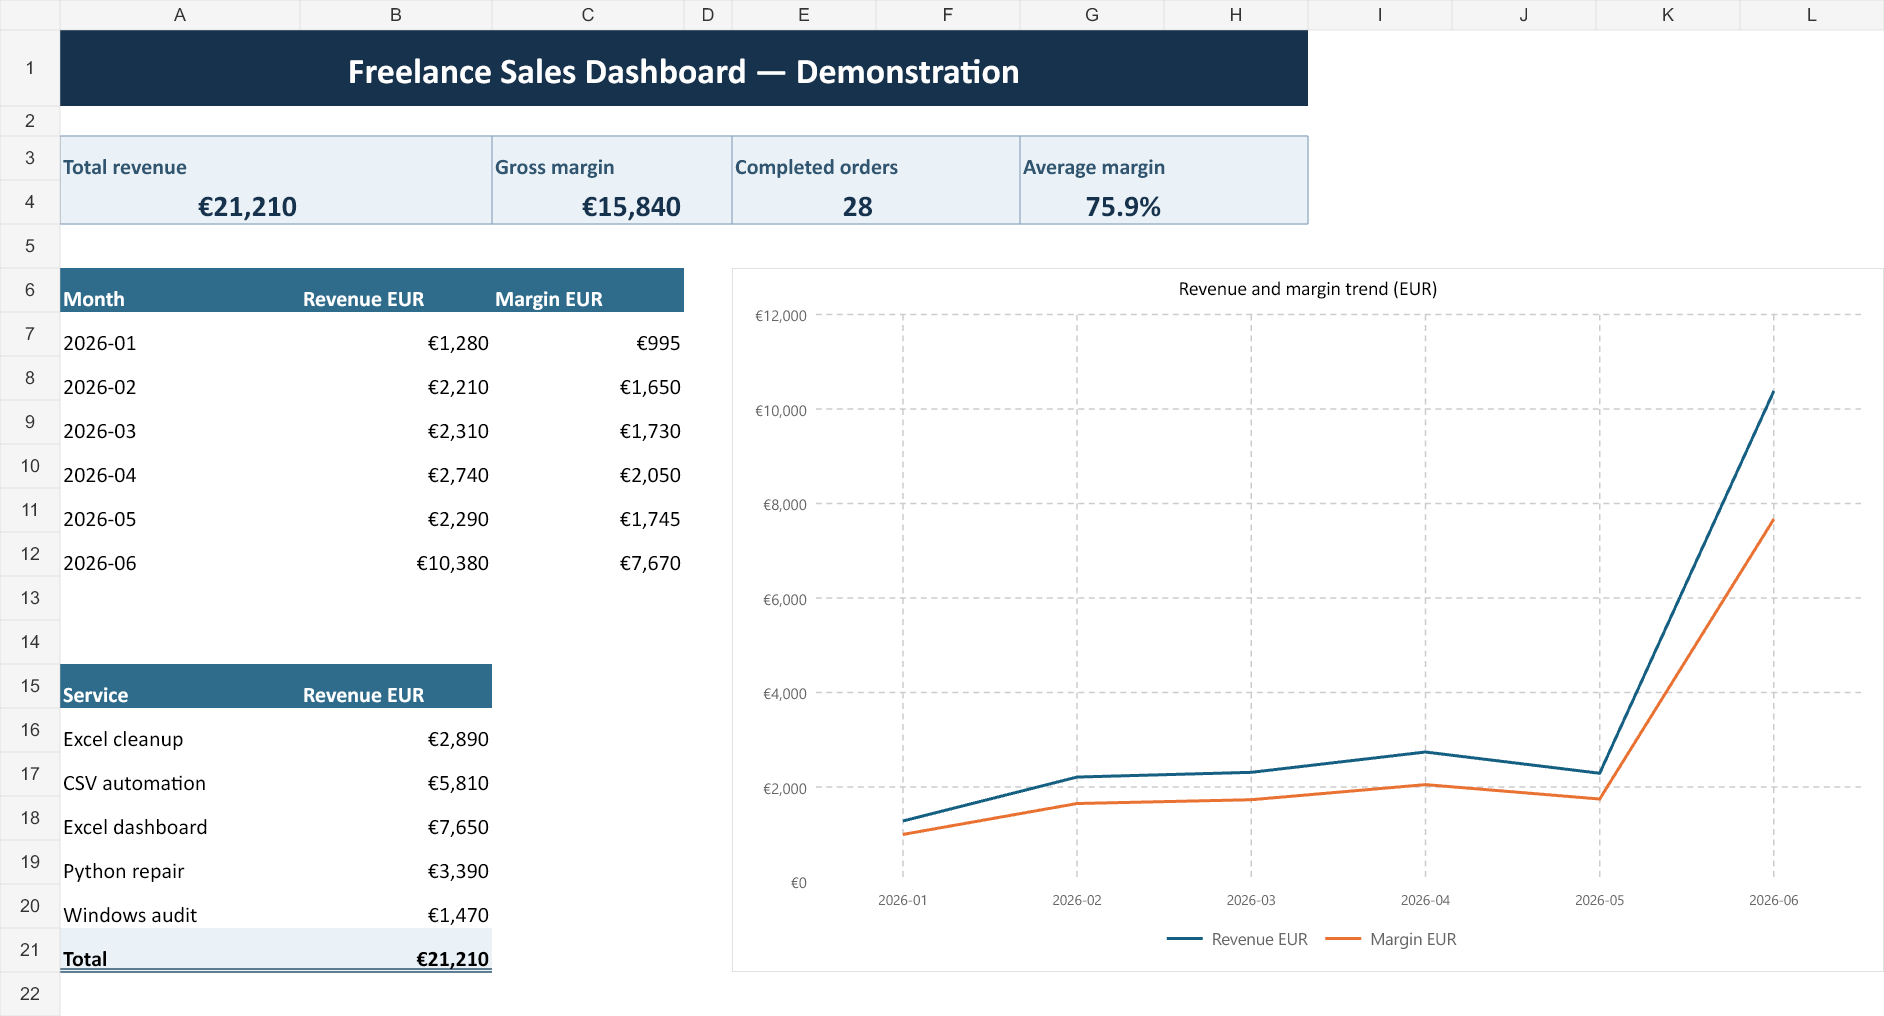Select the €3,390 Python repair revenue
The height and width of the screenshot is (1016, 1884).
(x=396, y=862)
